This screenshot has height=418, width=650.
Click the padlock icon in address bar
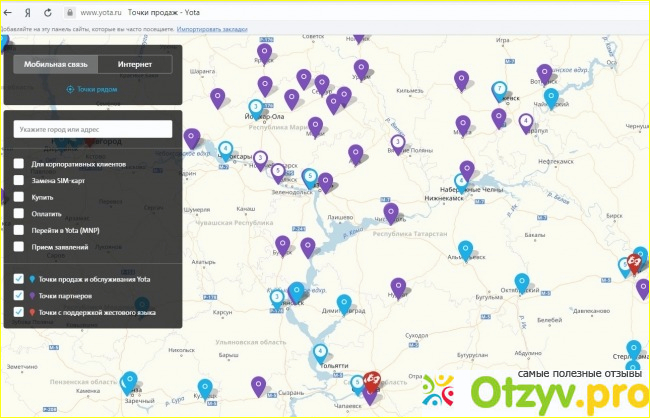69,12
